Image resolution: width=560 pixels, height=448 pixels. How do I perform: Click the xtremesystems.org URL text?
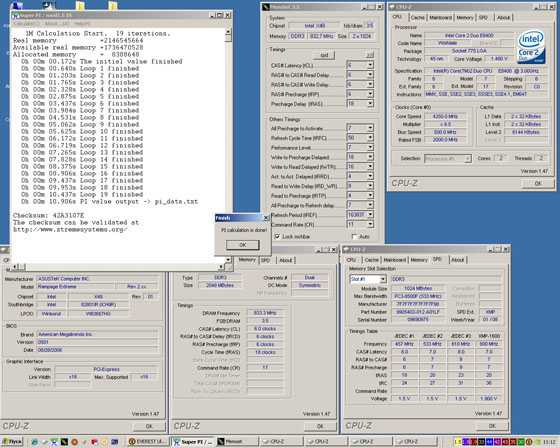pos(70,229)
